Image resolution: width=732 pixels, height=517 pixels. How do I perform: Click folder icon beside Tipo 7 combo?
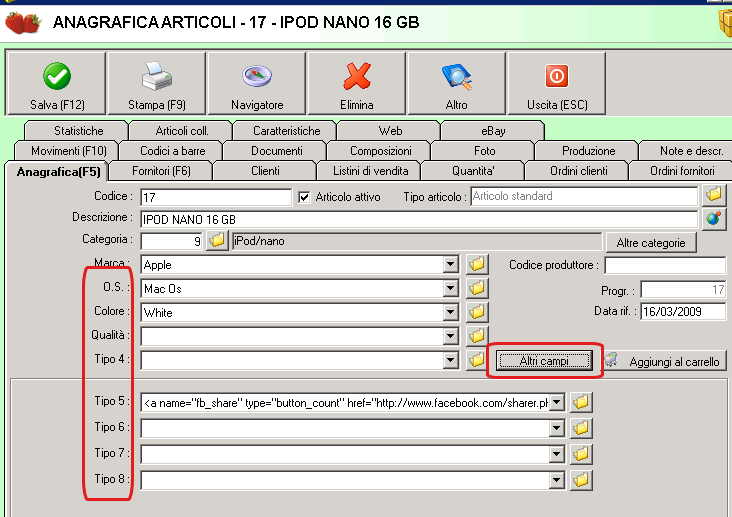point(581,454)
